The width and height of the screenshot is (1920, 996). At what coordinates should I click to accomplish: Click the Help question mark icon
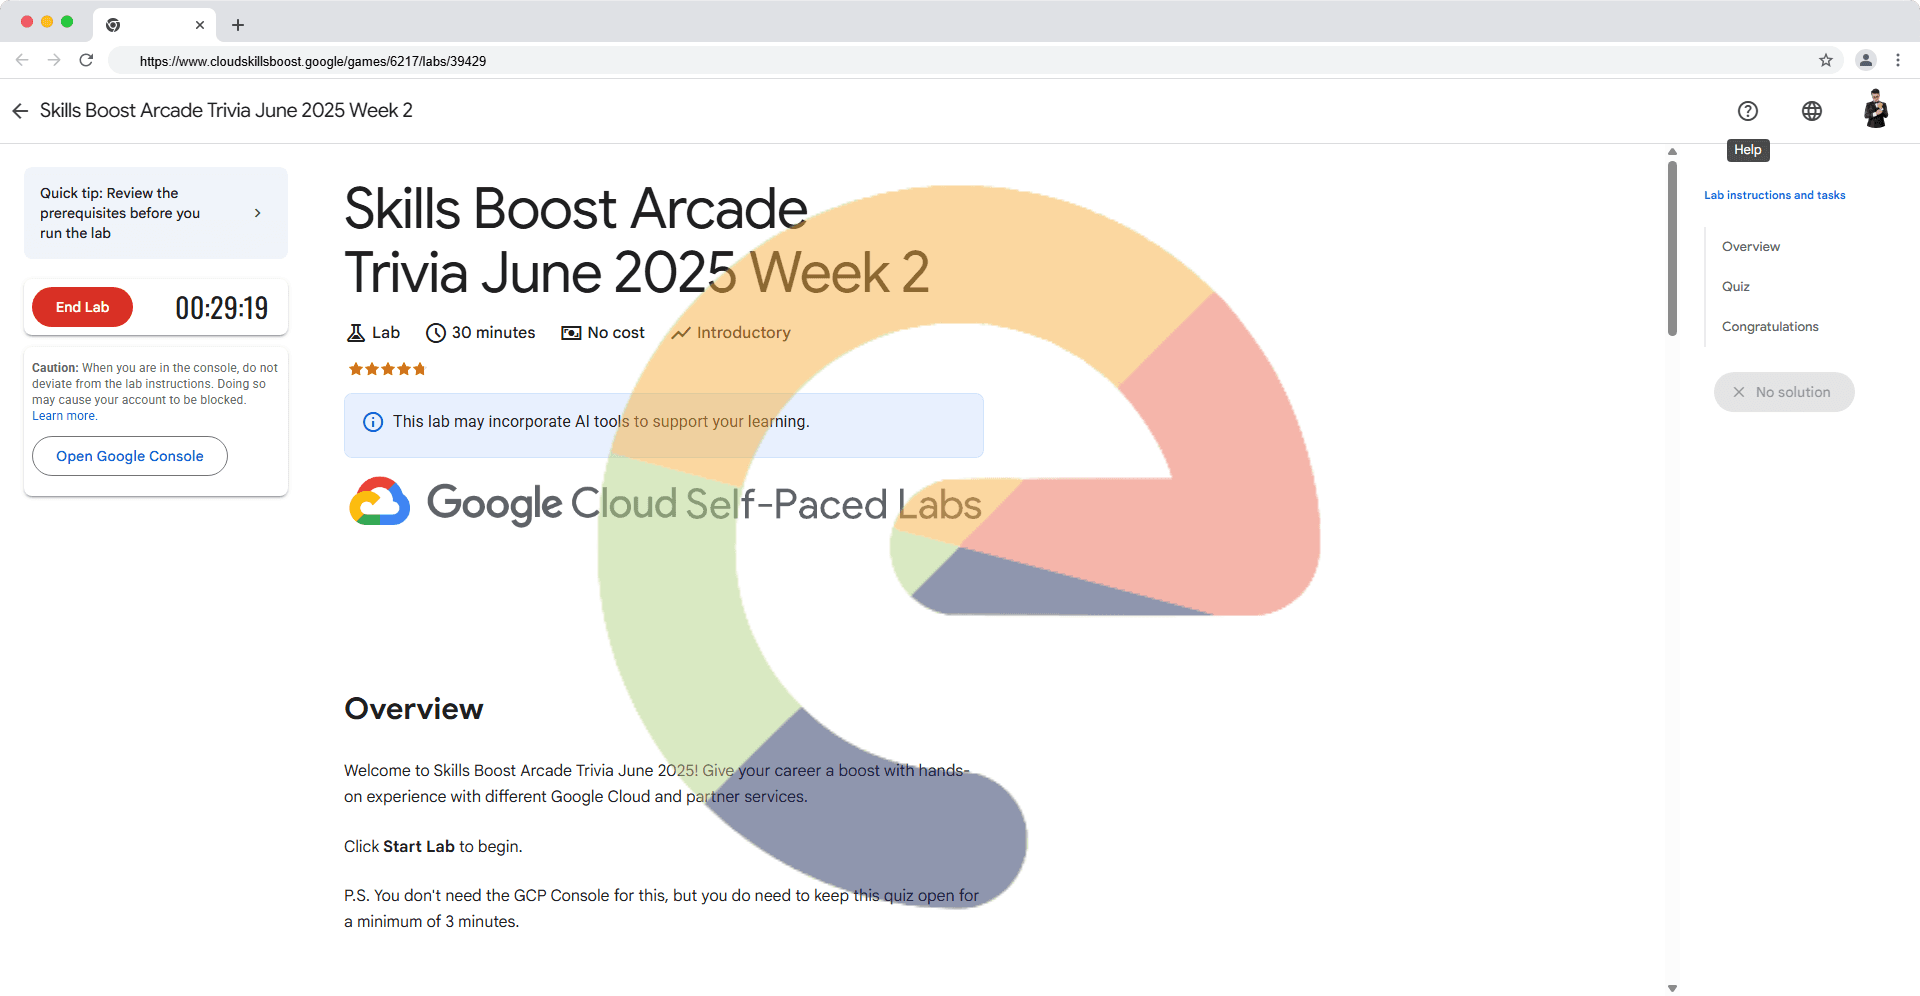point(1747,111)
